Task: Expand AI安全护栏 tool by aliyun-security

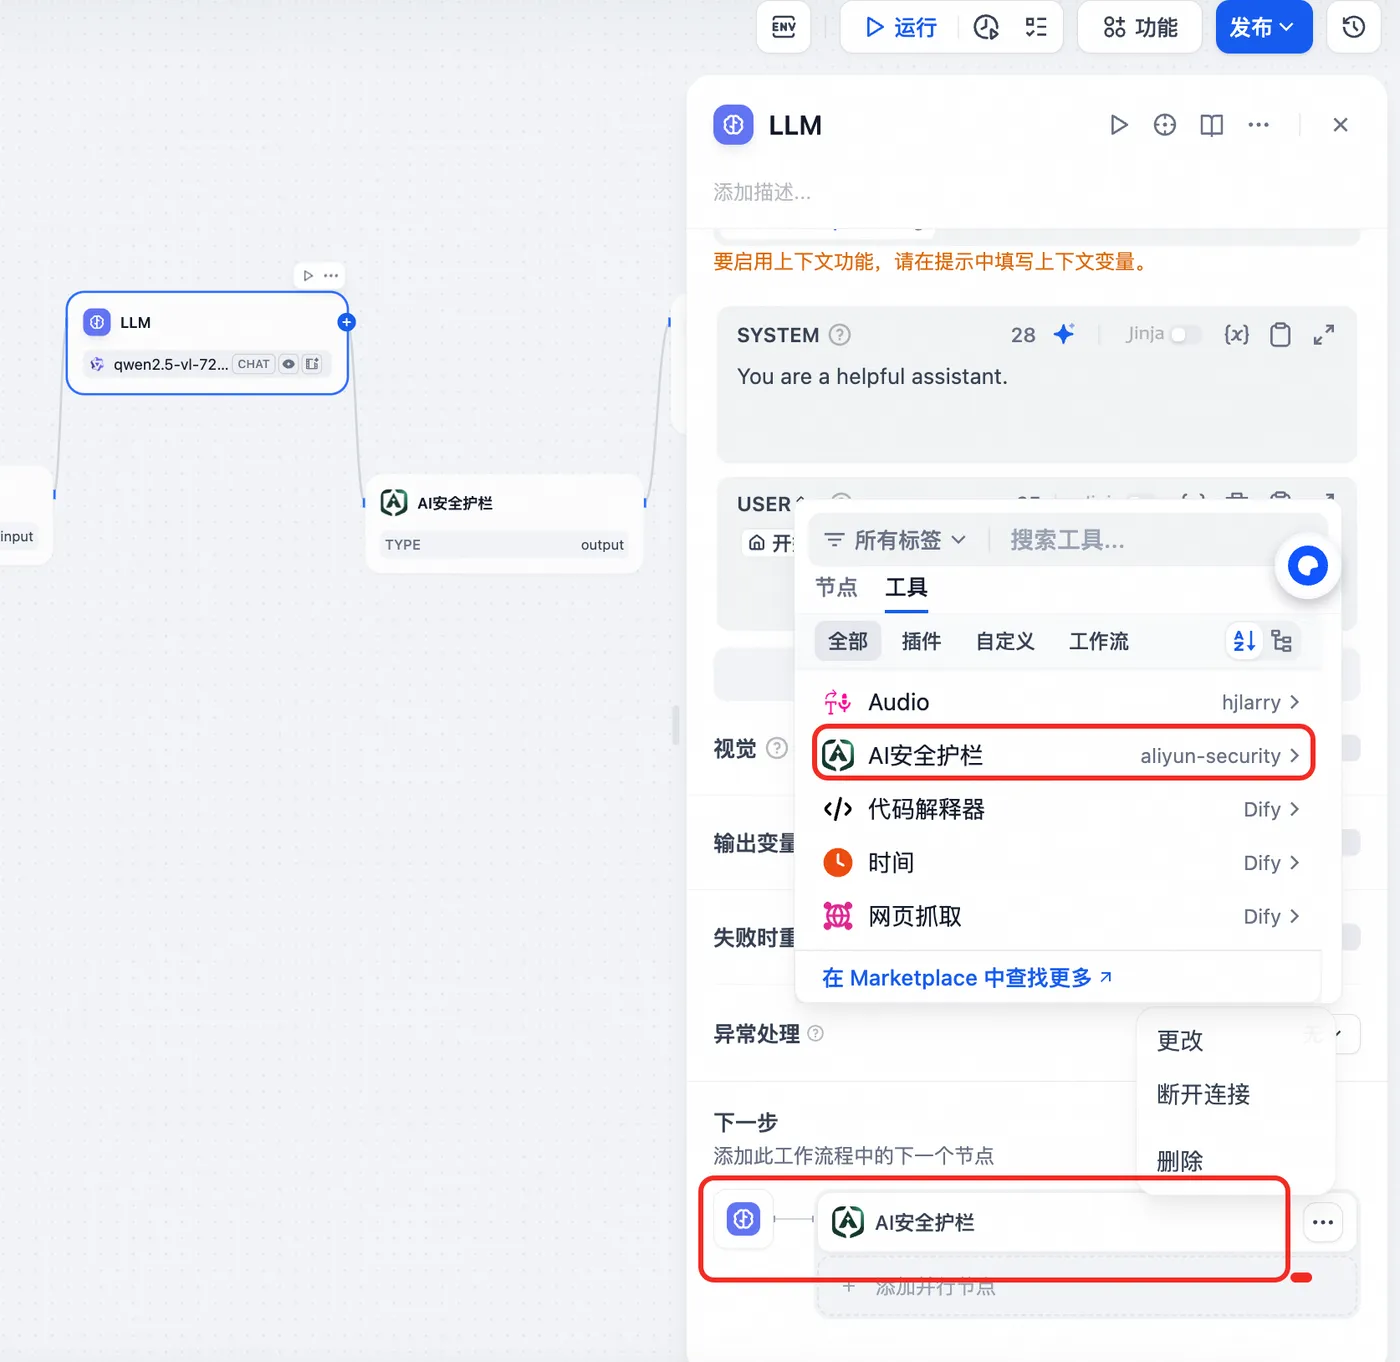Action: click(1062, 755)
